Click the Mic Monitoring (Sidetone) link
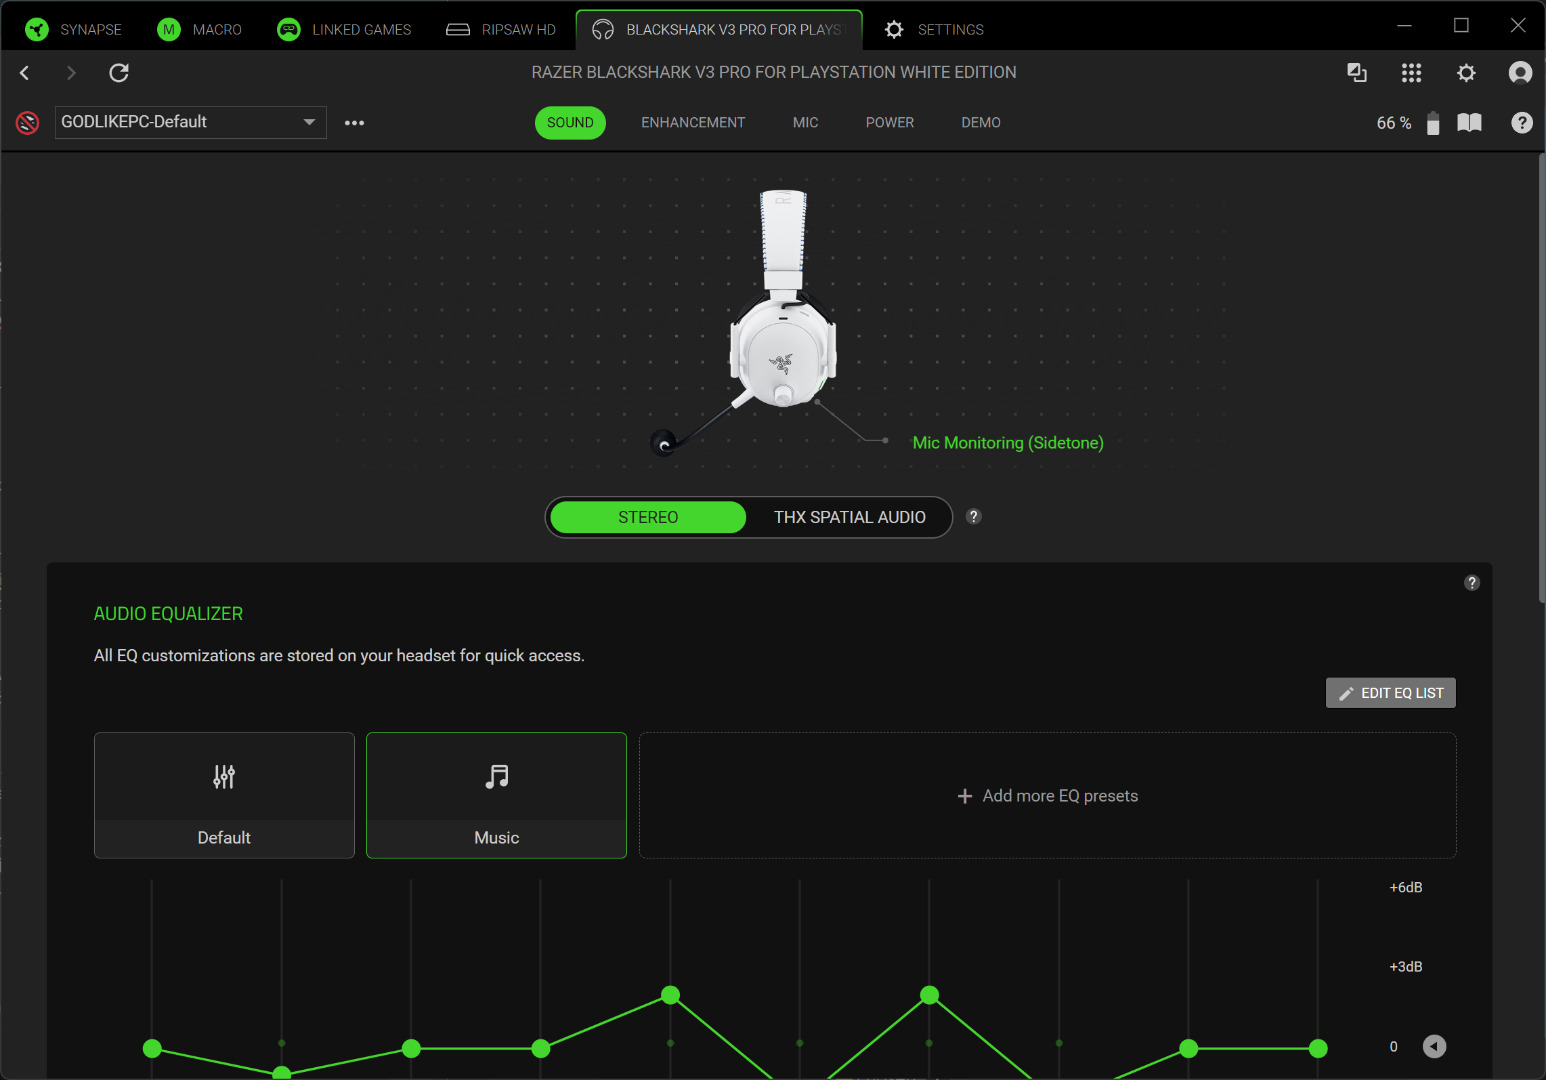The width and height of the screenshot is (1546, 1080). (x=1007, y=443)
